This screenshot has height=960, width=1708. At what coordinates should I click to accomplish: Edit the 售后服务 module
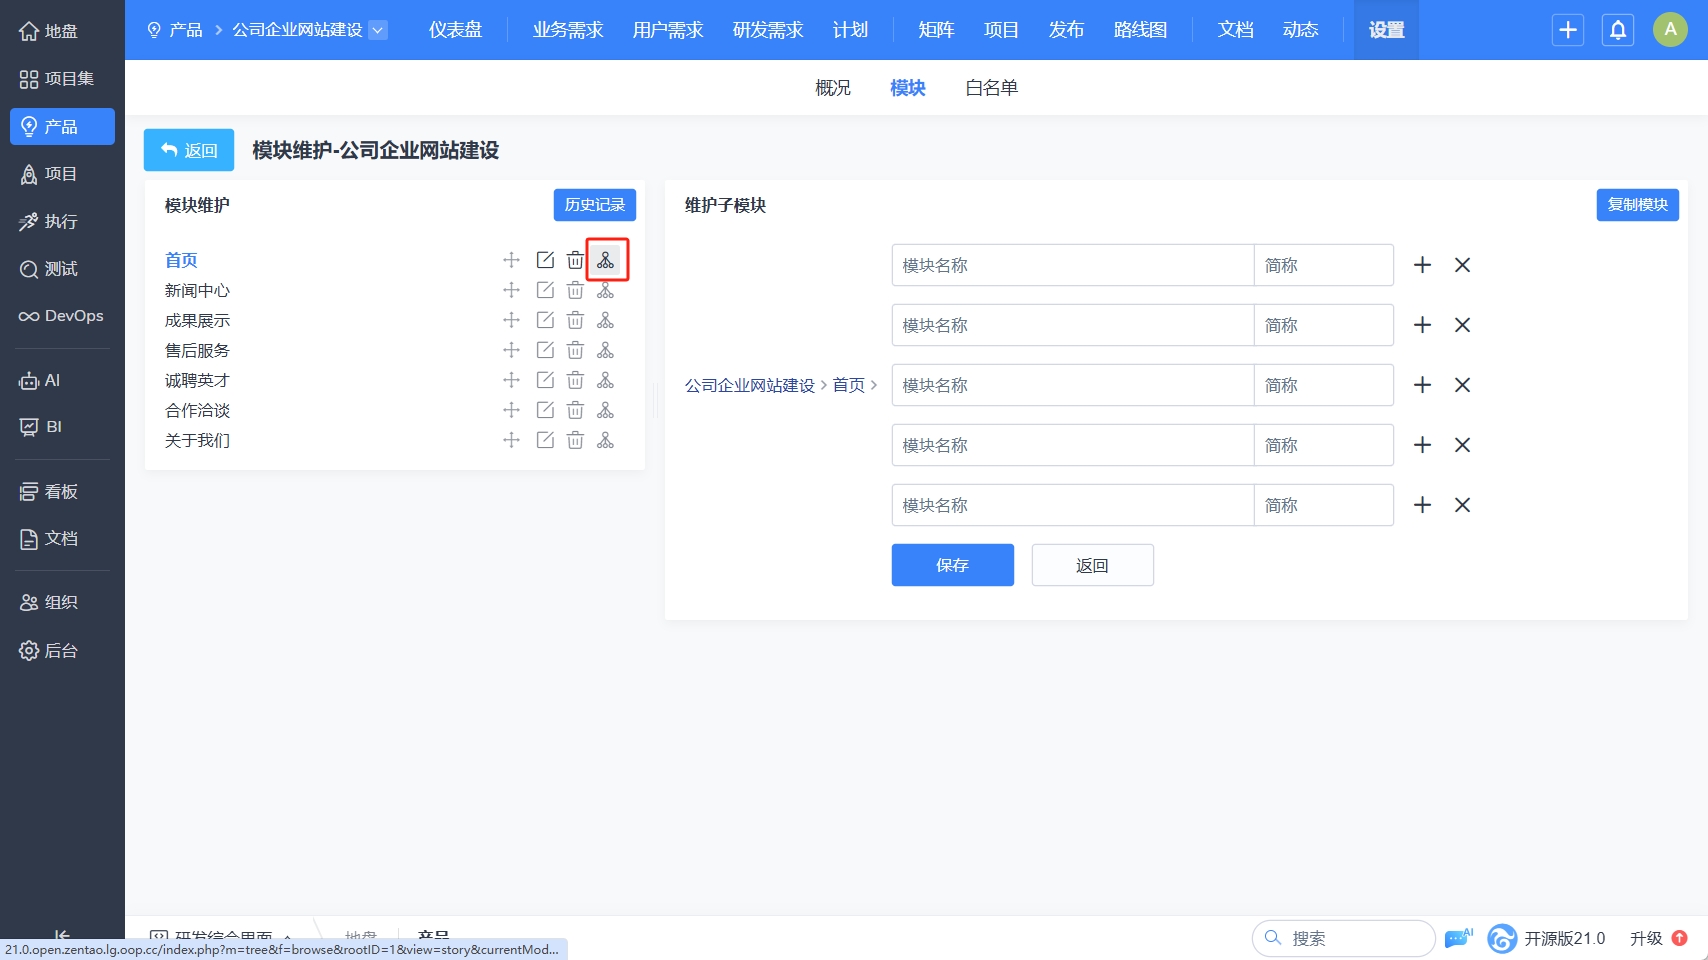coord(545,350)
